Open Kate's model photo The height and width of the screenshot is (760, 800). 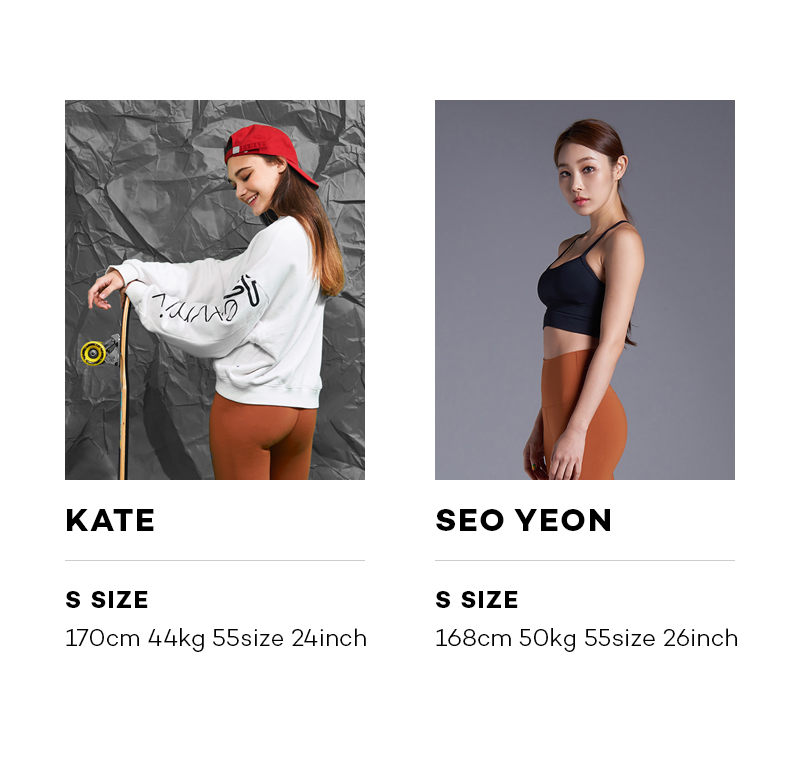point(215,290)
